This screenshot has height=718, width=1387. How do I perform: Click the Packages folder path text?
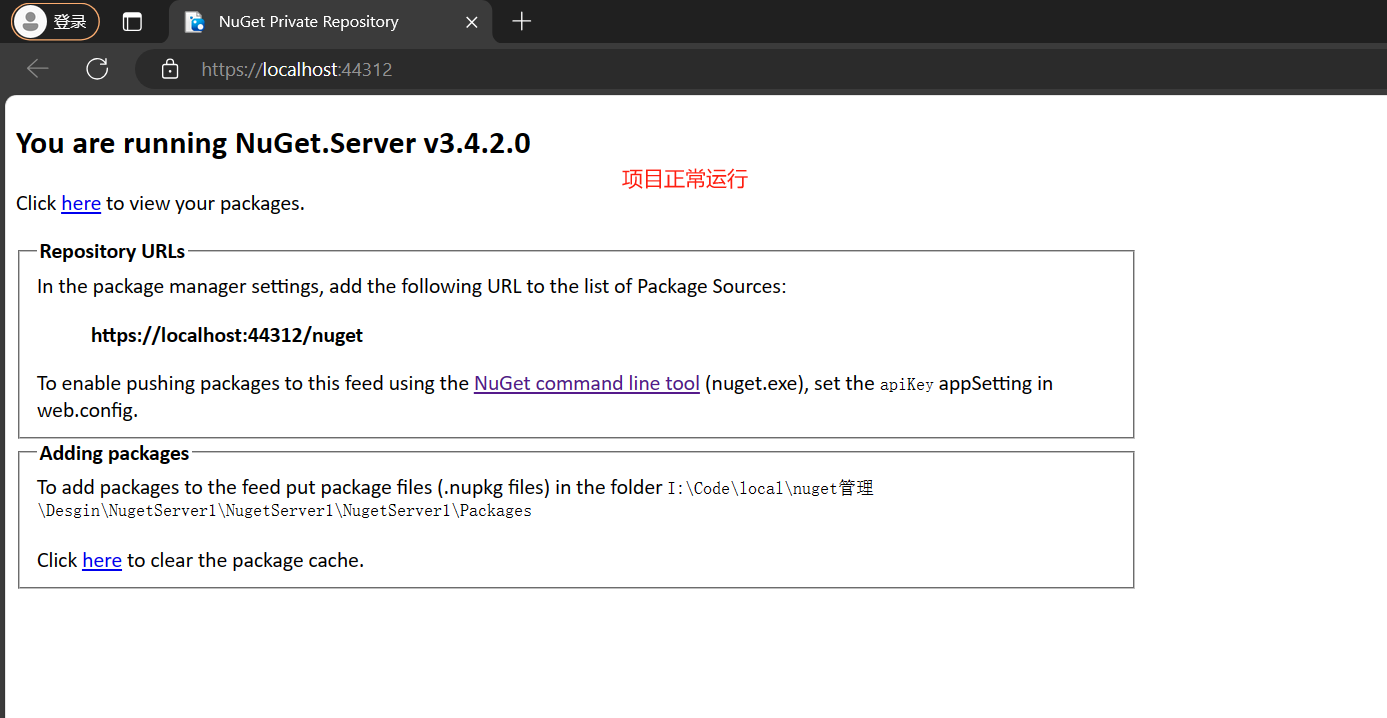pos(455,499)
